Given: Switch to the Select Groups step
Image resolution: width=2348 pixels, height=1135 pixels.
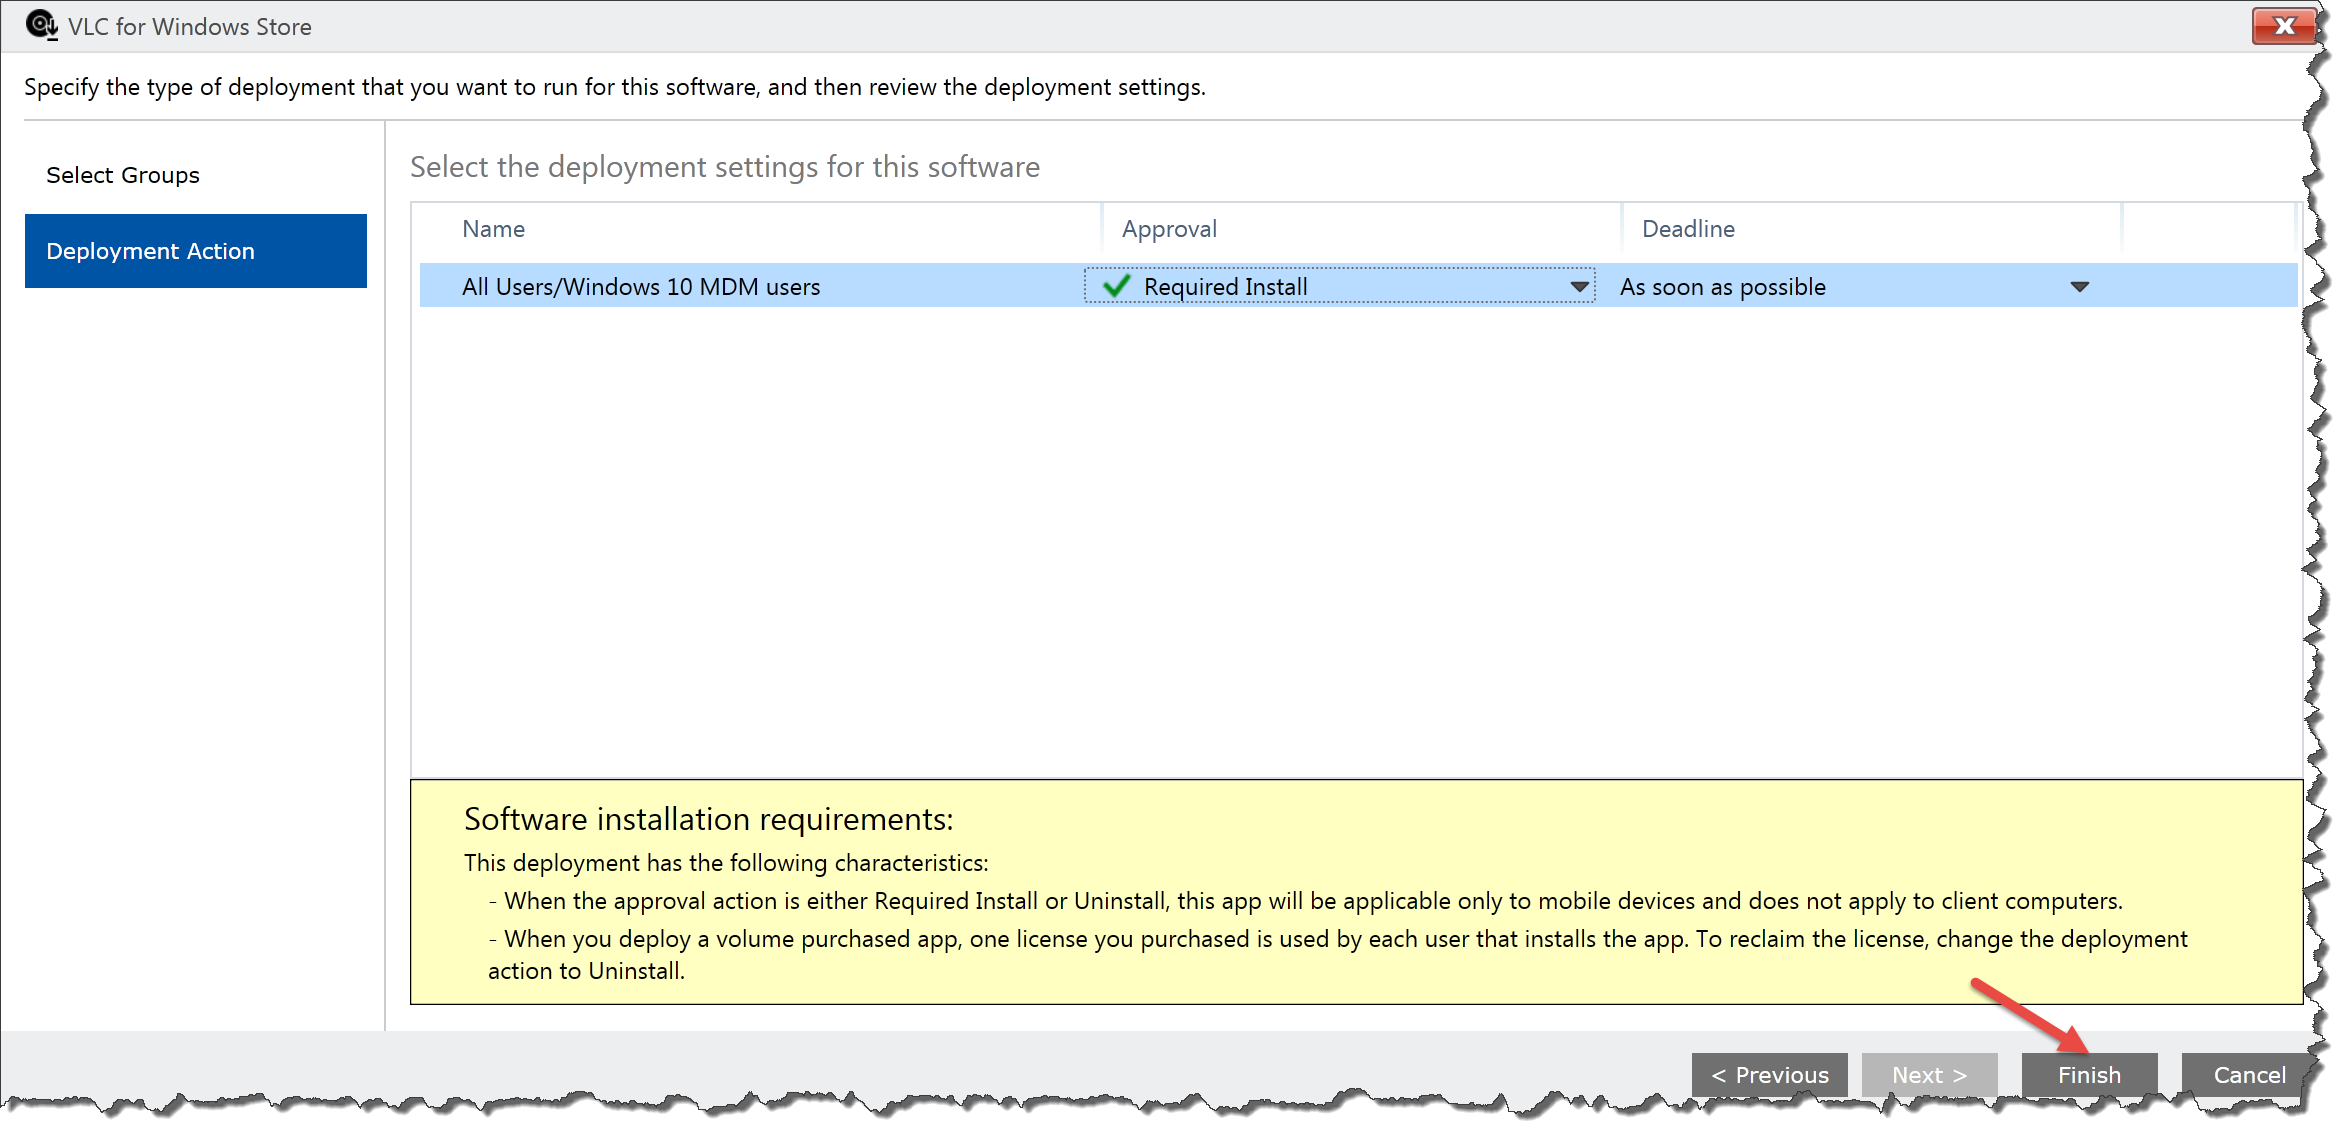Looking at the screenshot, I should (123, 174).
